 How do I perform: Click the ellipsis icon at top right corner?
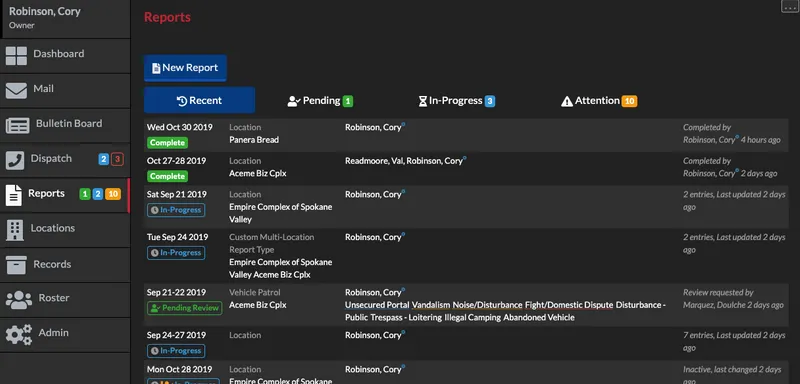790,6
